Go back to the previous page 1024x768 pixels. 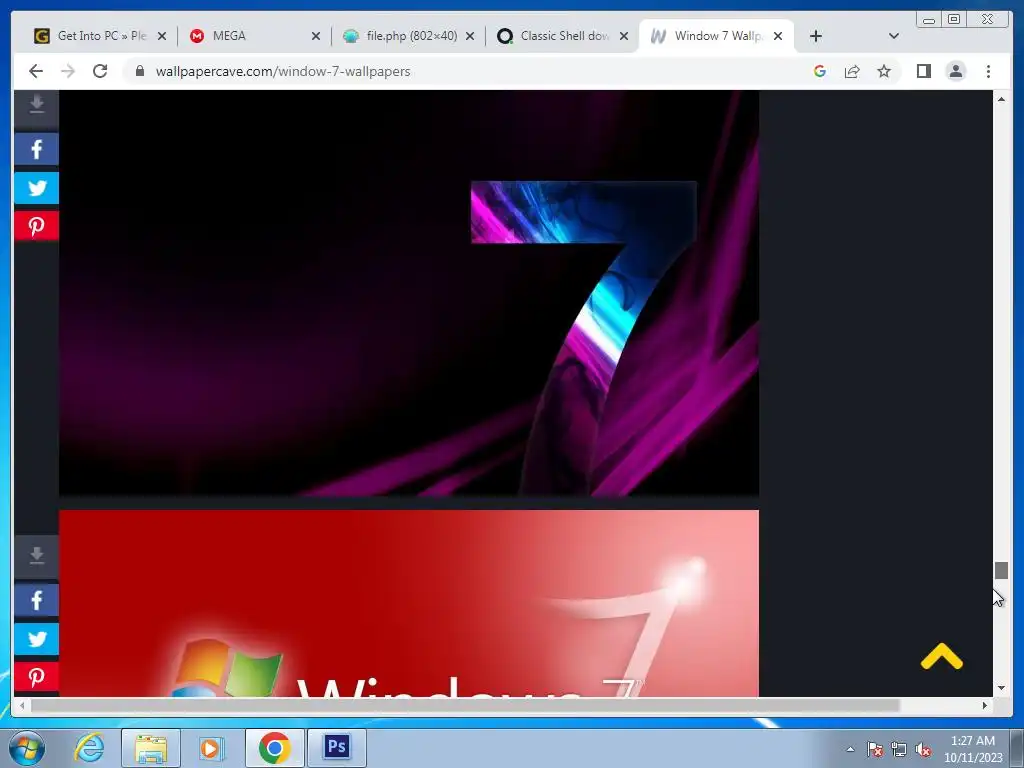(x=36, y=71)
